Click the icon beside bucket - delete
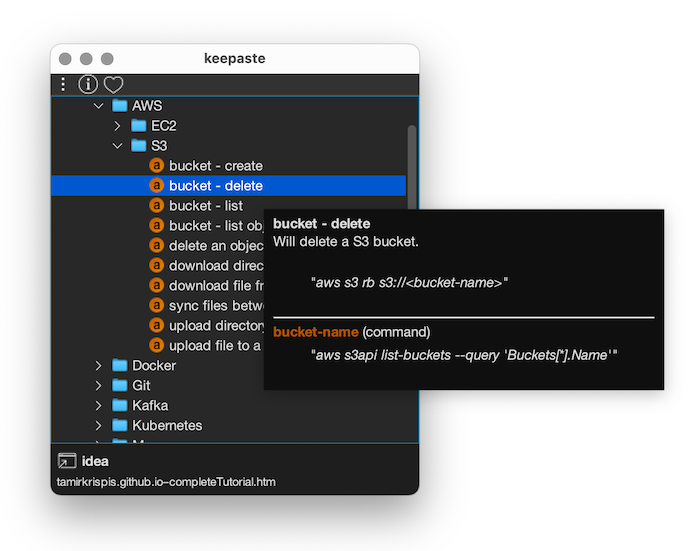 click(x=156, y=185)
